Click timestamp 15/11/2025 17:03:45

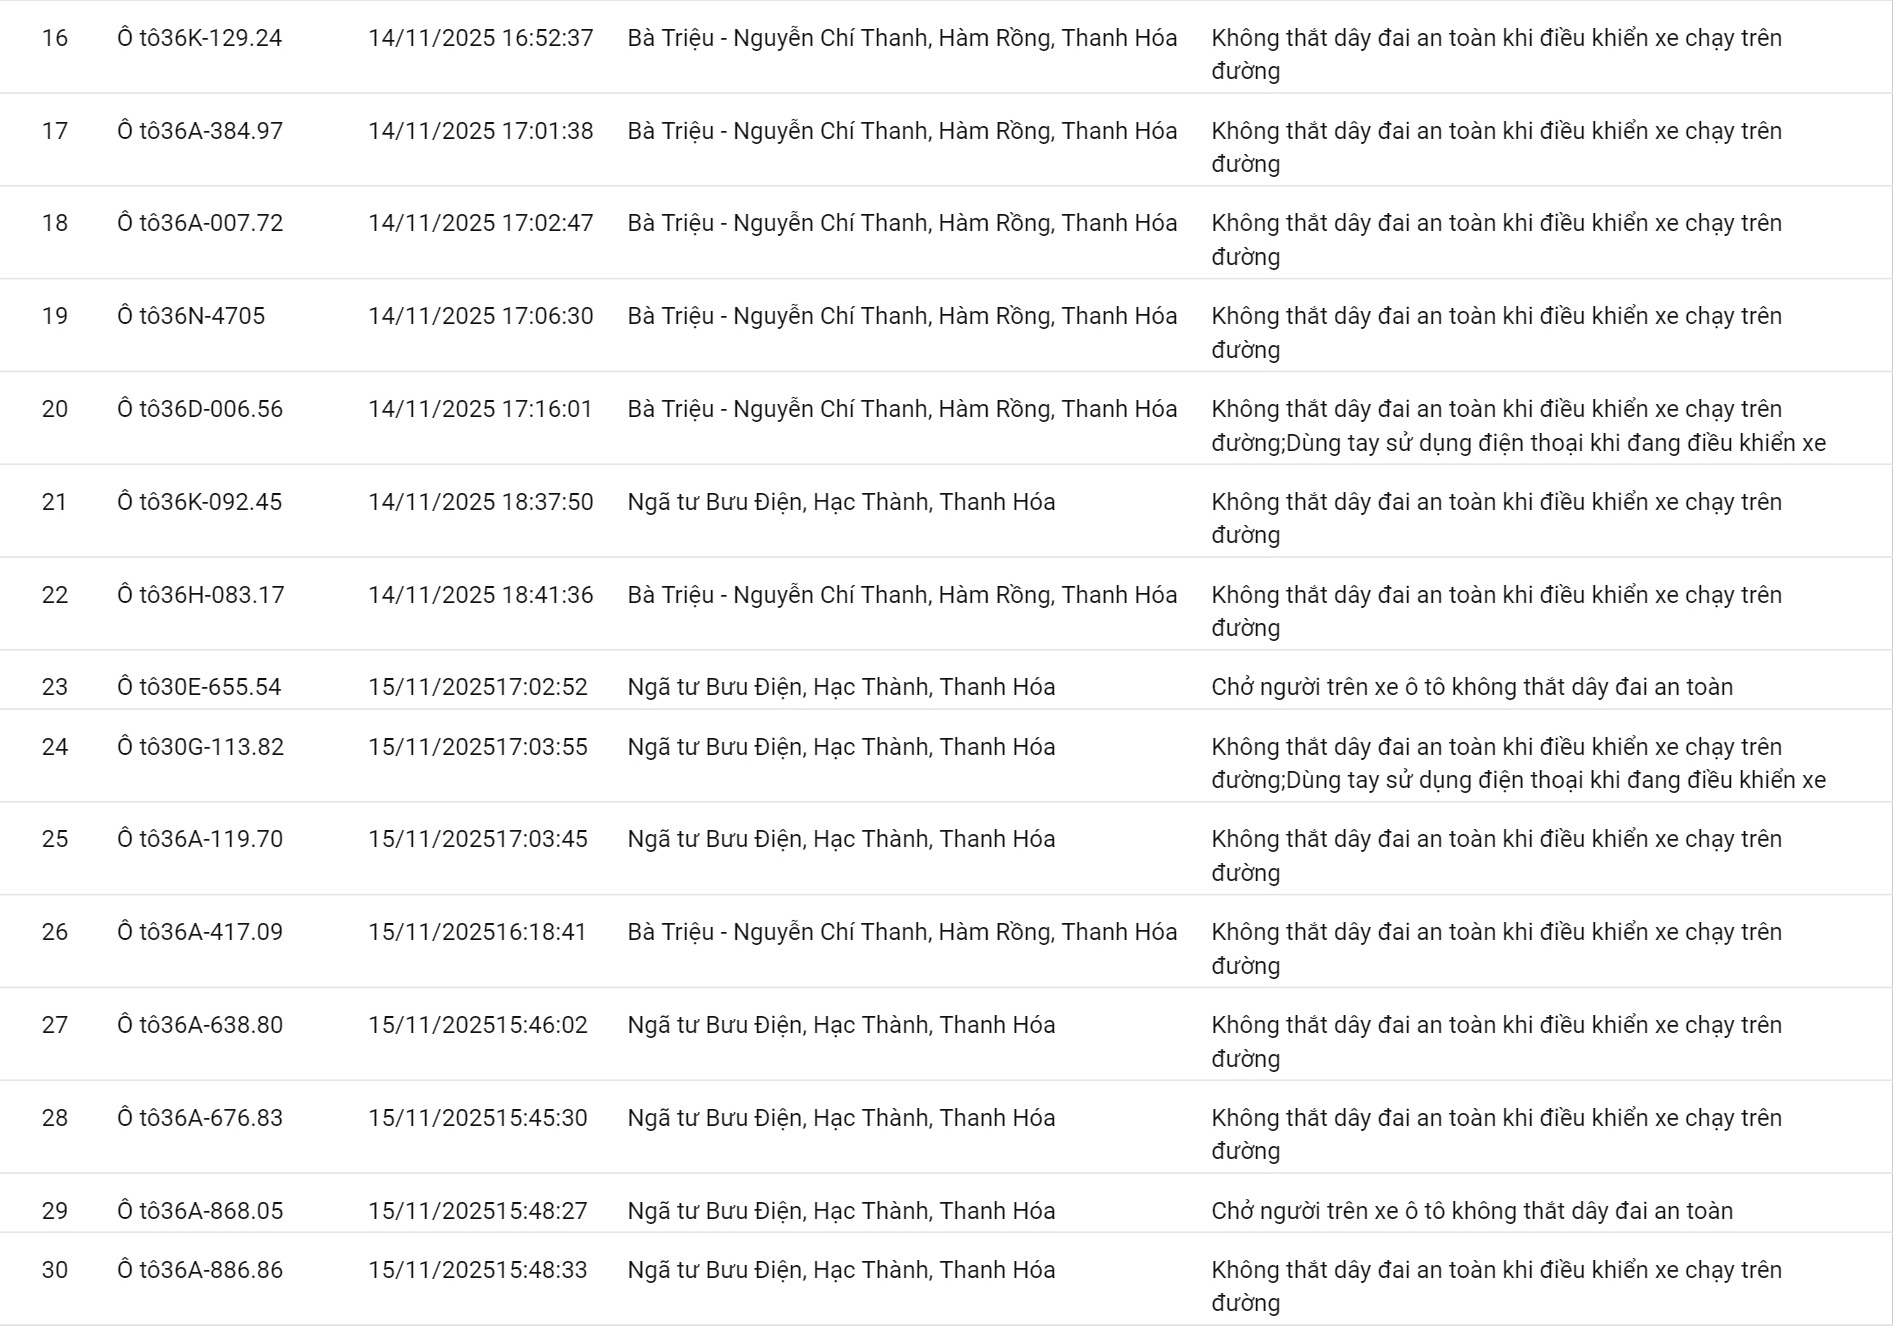[x=478, y=839]
